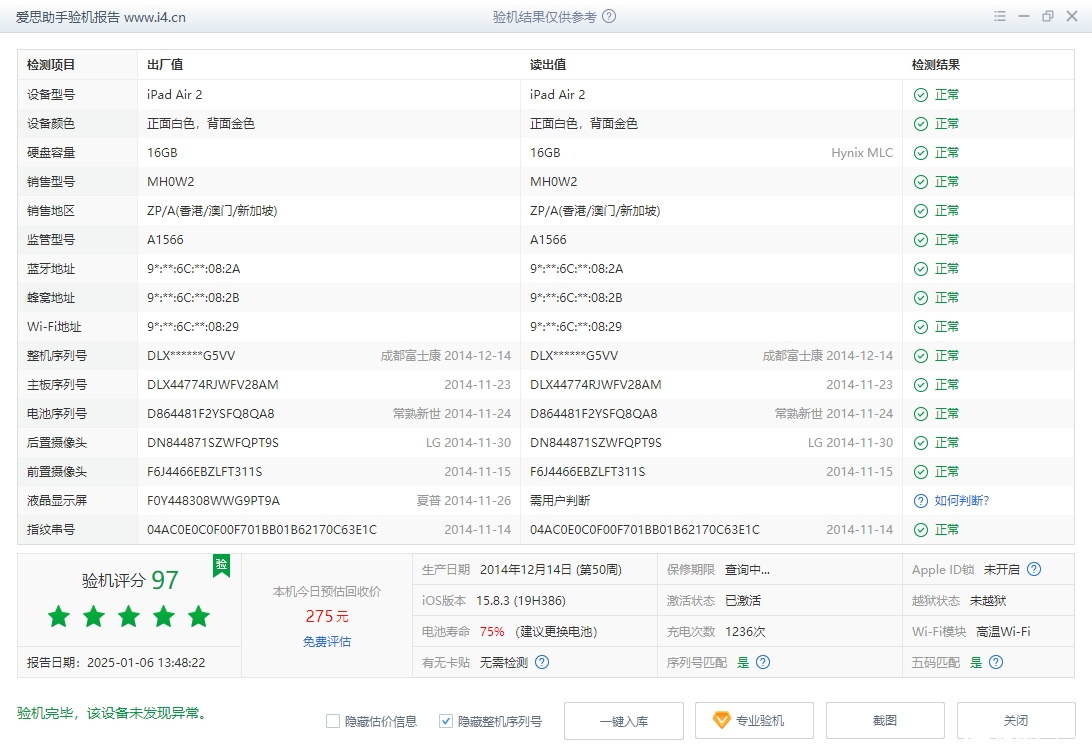This screenshot has width=1092, height=756.
Task: Click the check icon in 销售型号 row
Action: click(x=921, y=182)
